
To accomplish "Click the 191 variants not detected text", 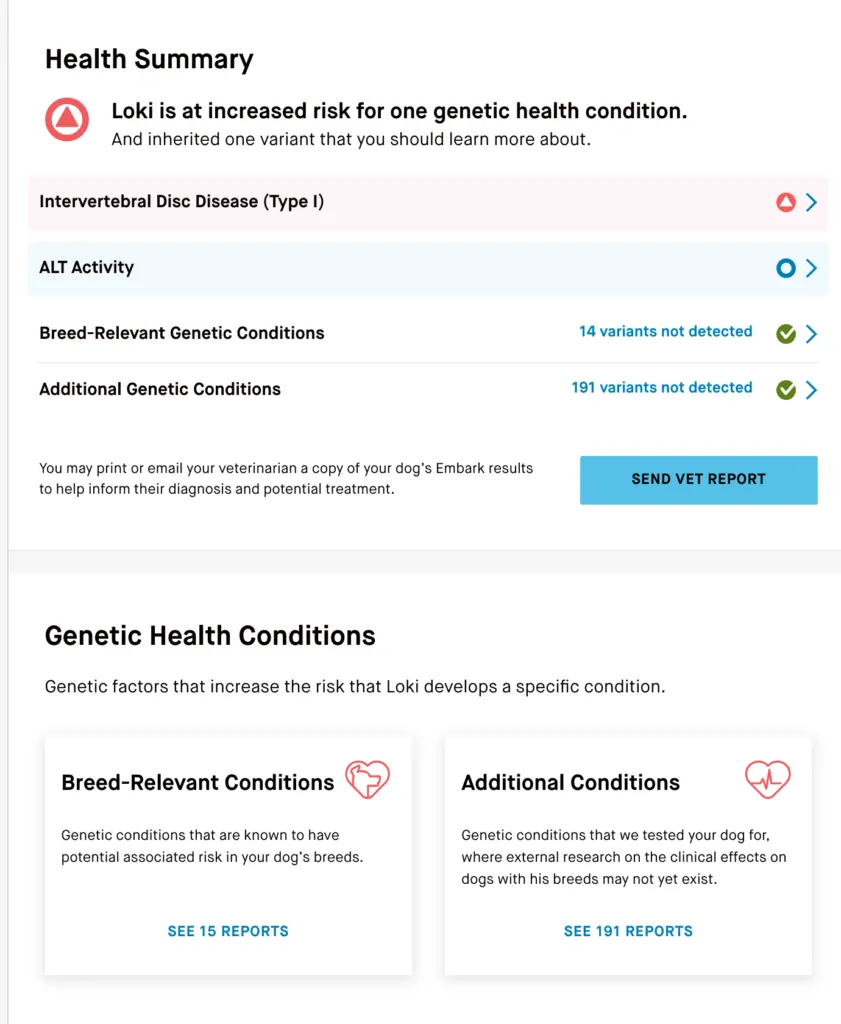I will click(x=661, y=387).
